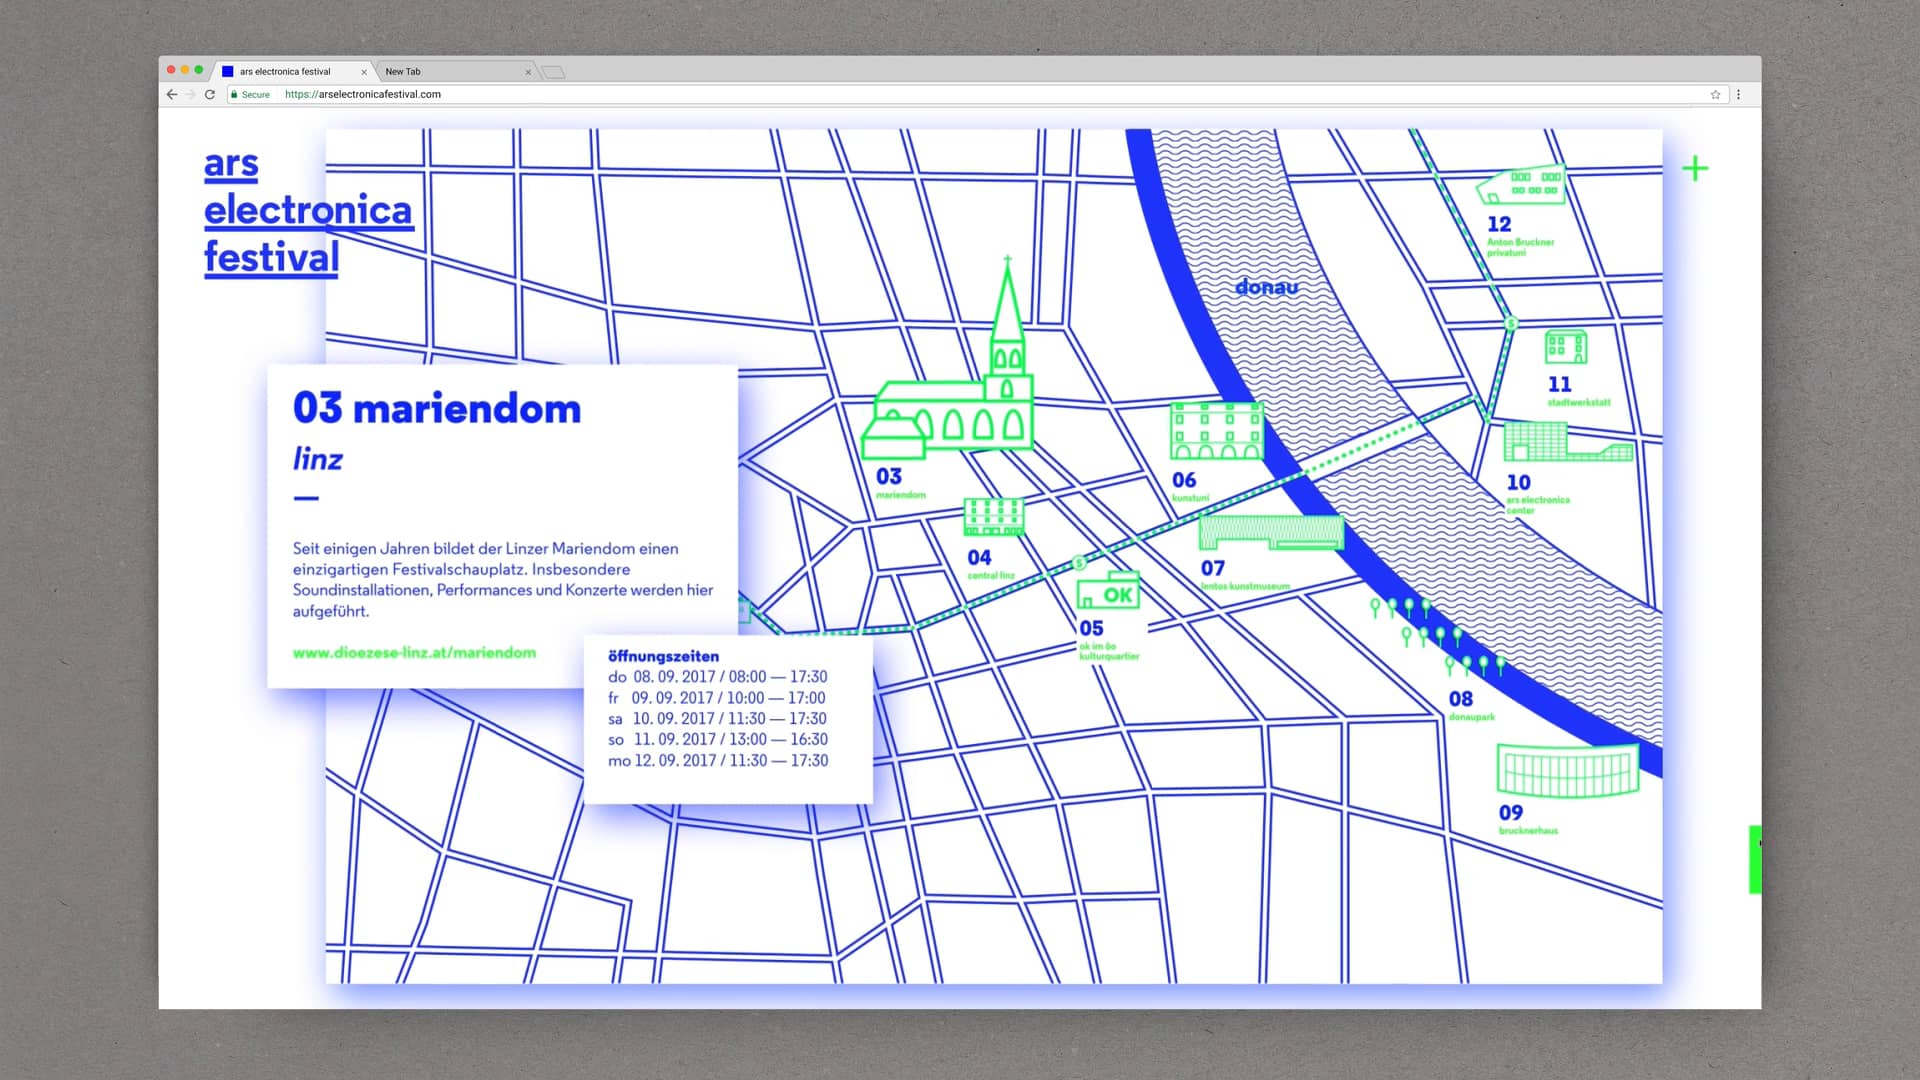Click the do 08.09.2017 opening hours row

718,677
